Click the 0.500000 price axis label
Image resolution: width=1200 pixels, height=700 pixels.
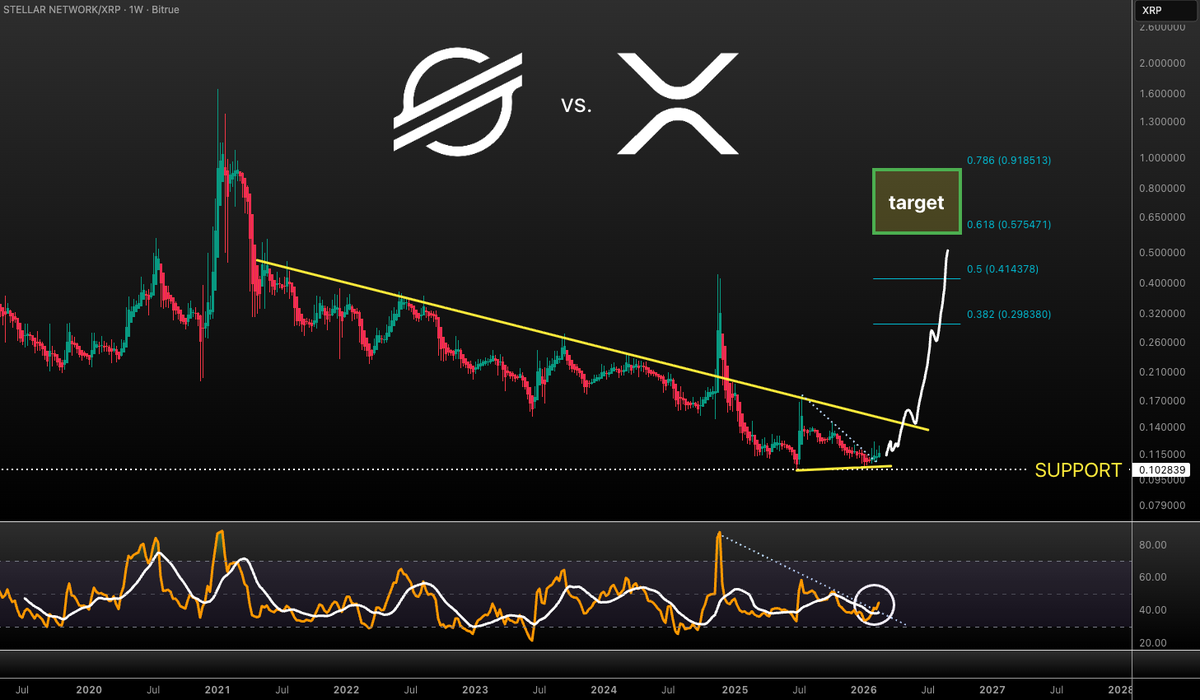(1162, 253)
